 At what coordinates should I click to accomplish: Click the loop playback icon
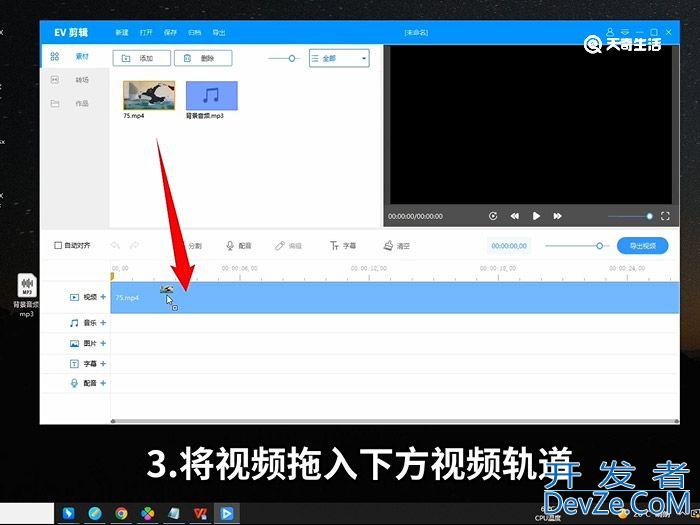(x=493, y=216)
